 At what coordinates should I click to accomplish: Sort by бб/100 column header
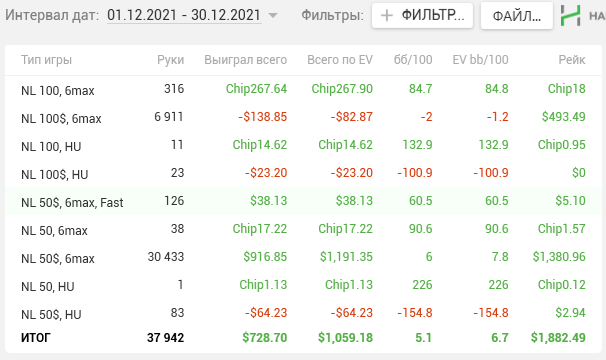point(413,60)
